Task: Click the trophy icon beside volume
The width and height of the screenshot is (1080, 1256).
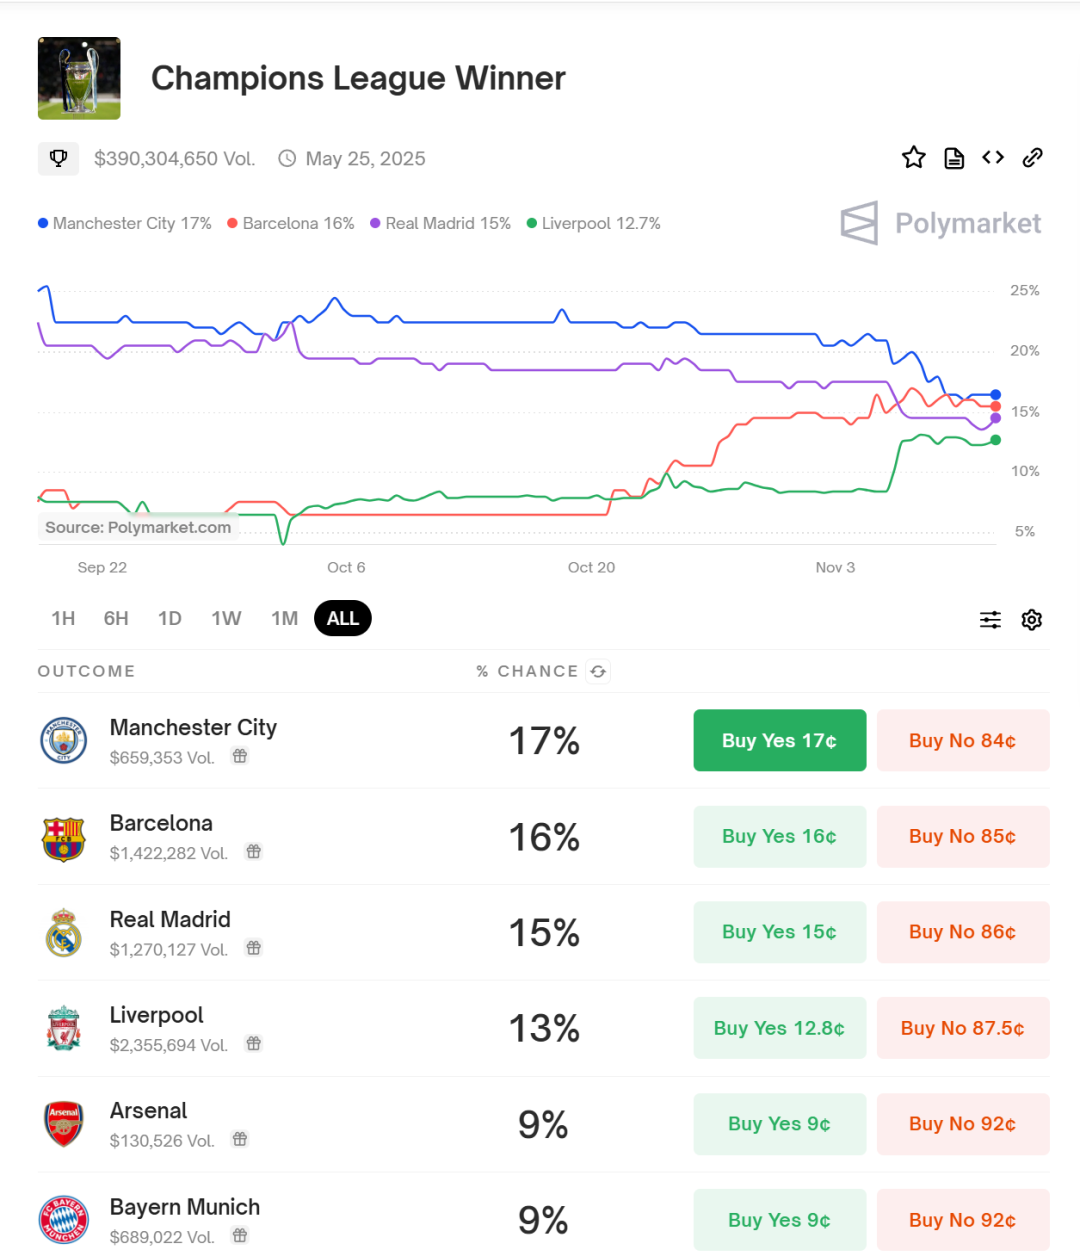Action: [x=58, y=158]
